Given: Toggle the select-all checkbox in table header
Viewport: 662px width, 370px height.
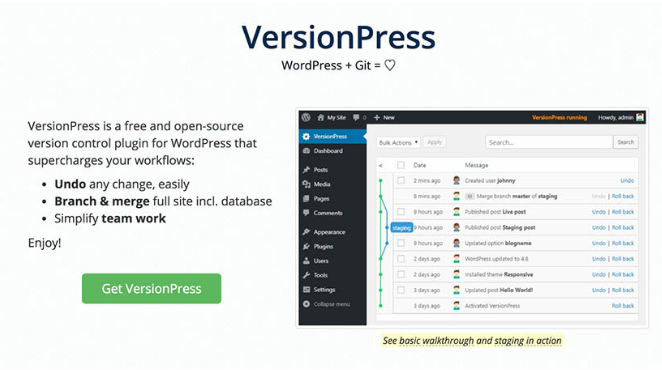Looking at the screenshot, I should point(401,165).
